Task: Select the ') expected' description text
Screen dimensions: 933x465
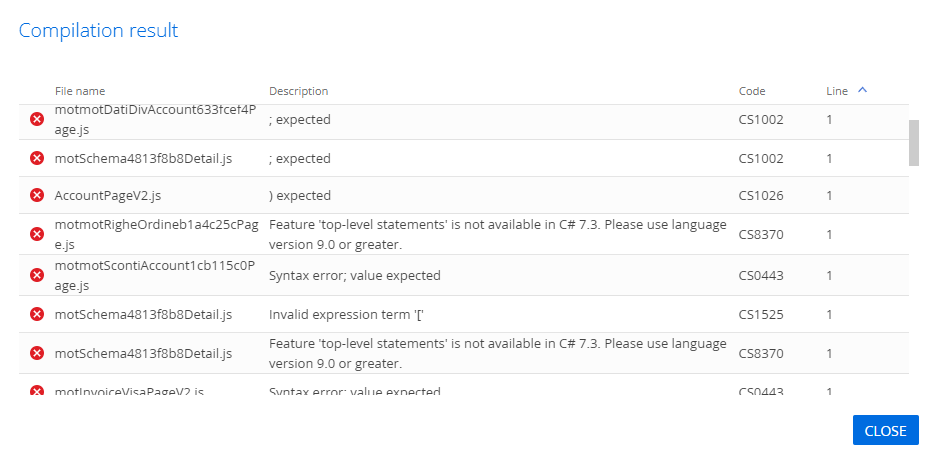Action: (300, 195)
